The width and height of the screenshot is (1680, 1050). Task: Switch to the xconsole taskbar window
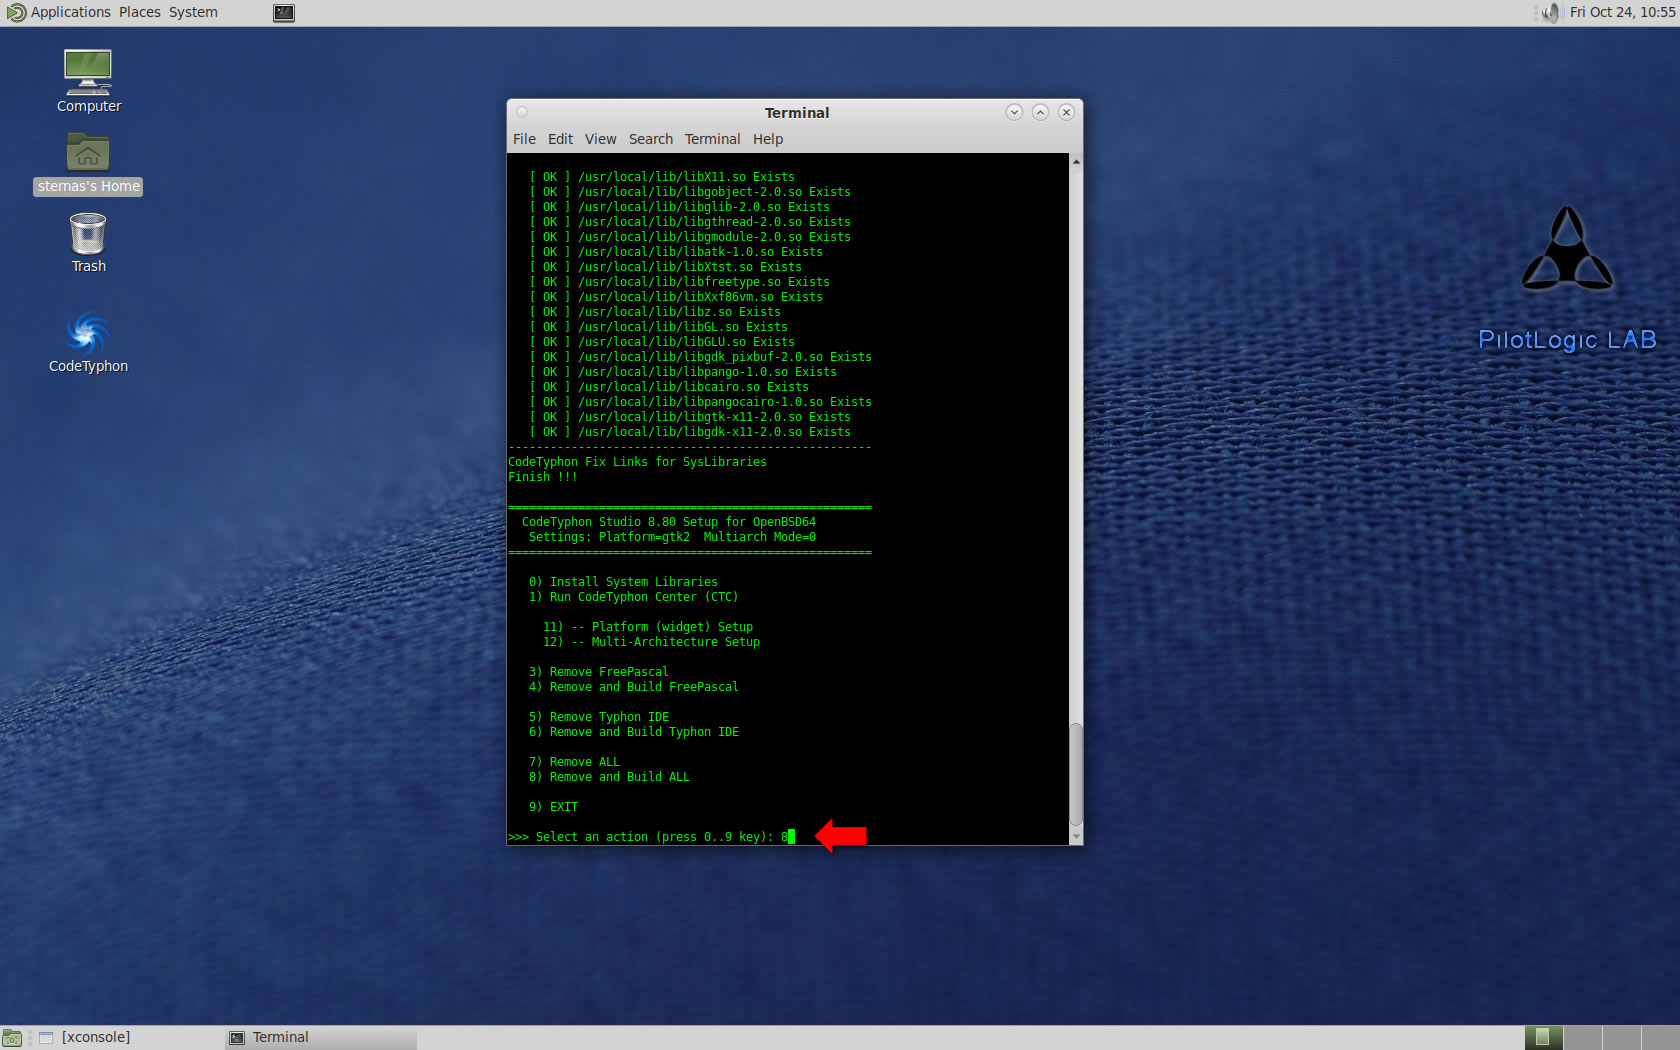(95, 1037)
